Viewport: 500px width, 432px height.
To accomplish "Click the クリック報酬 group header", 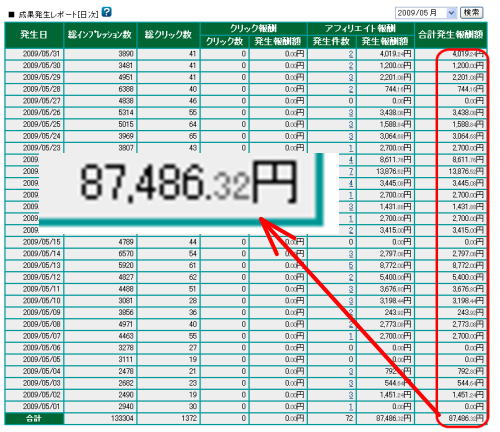I will (253, 29).
